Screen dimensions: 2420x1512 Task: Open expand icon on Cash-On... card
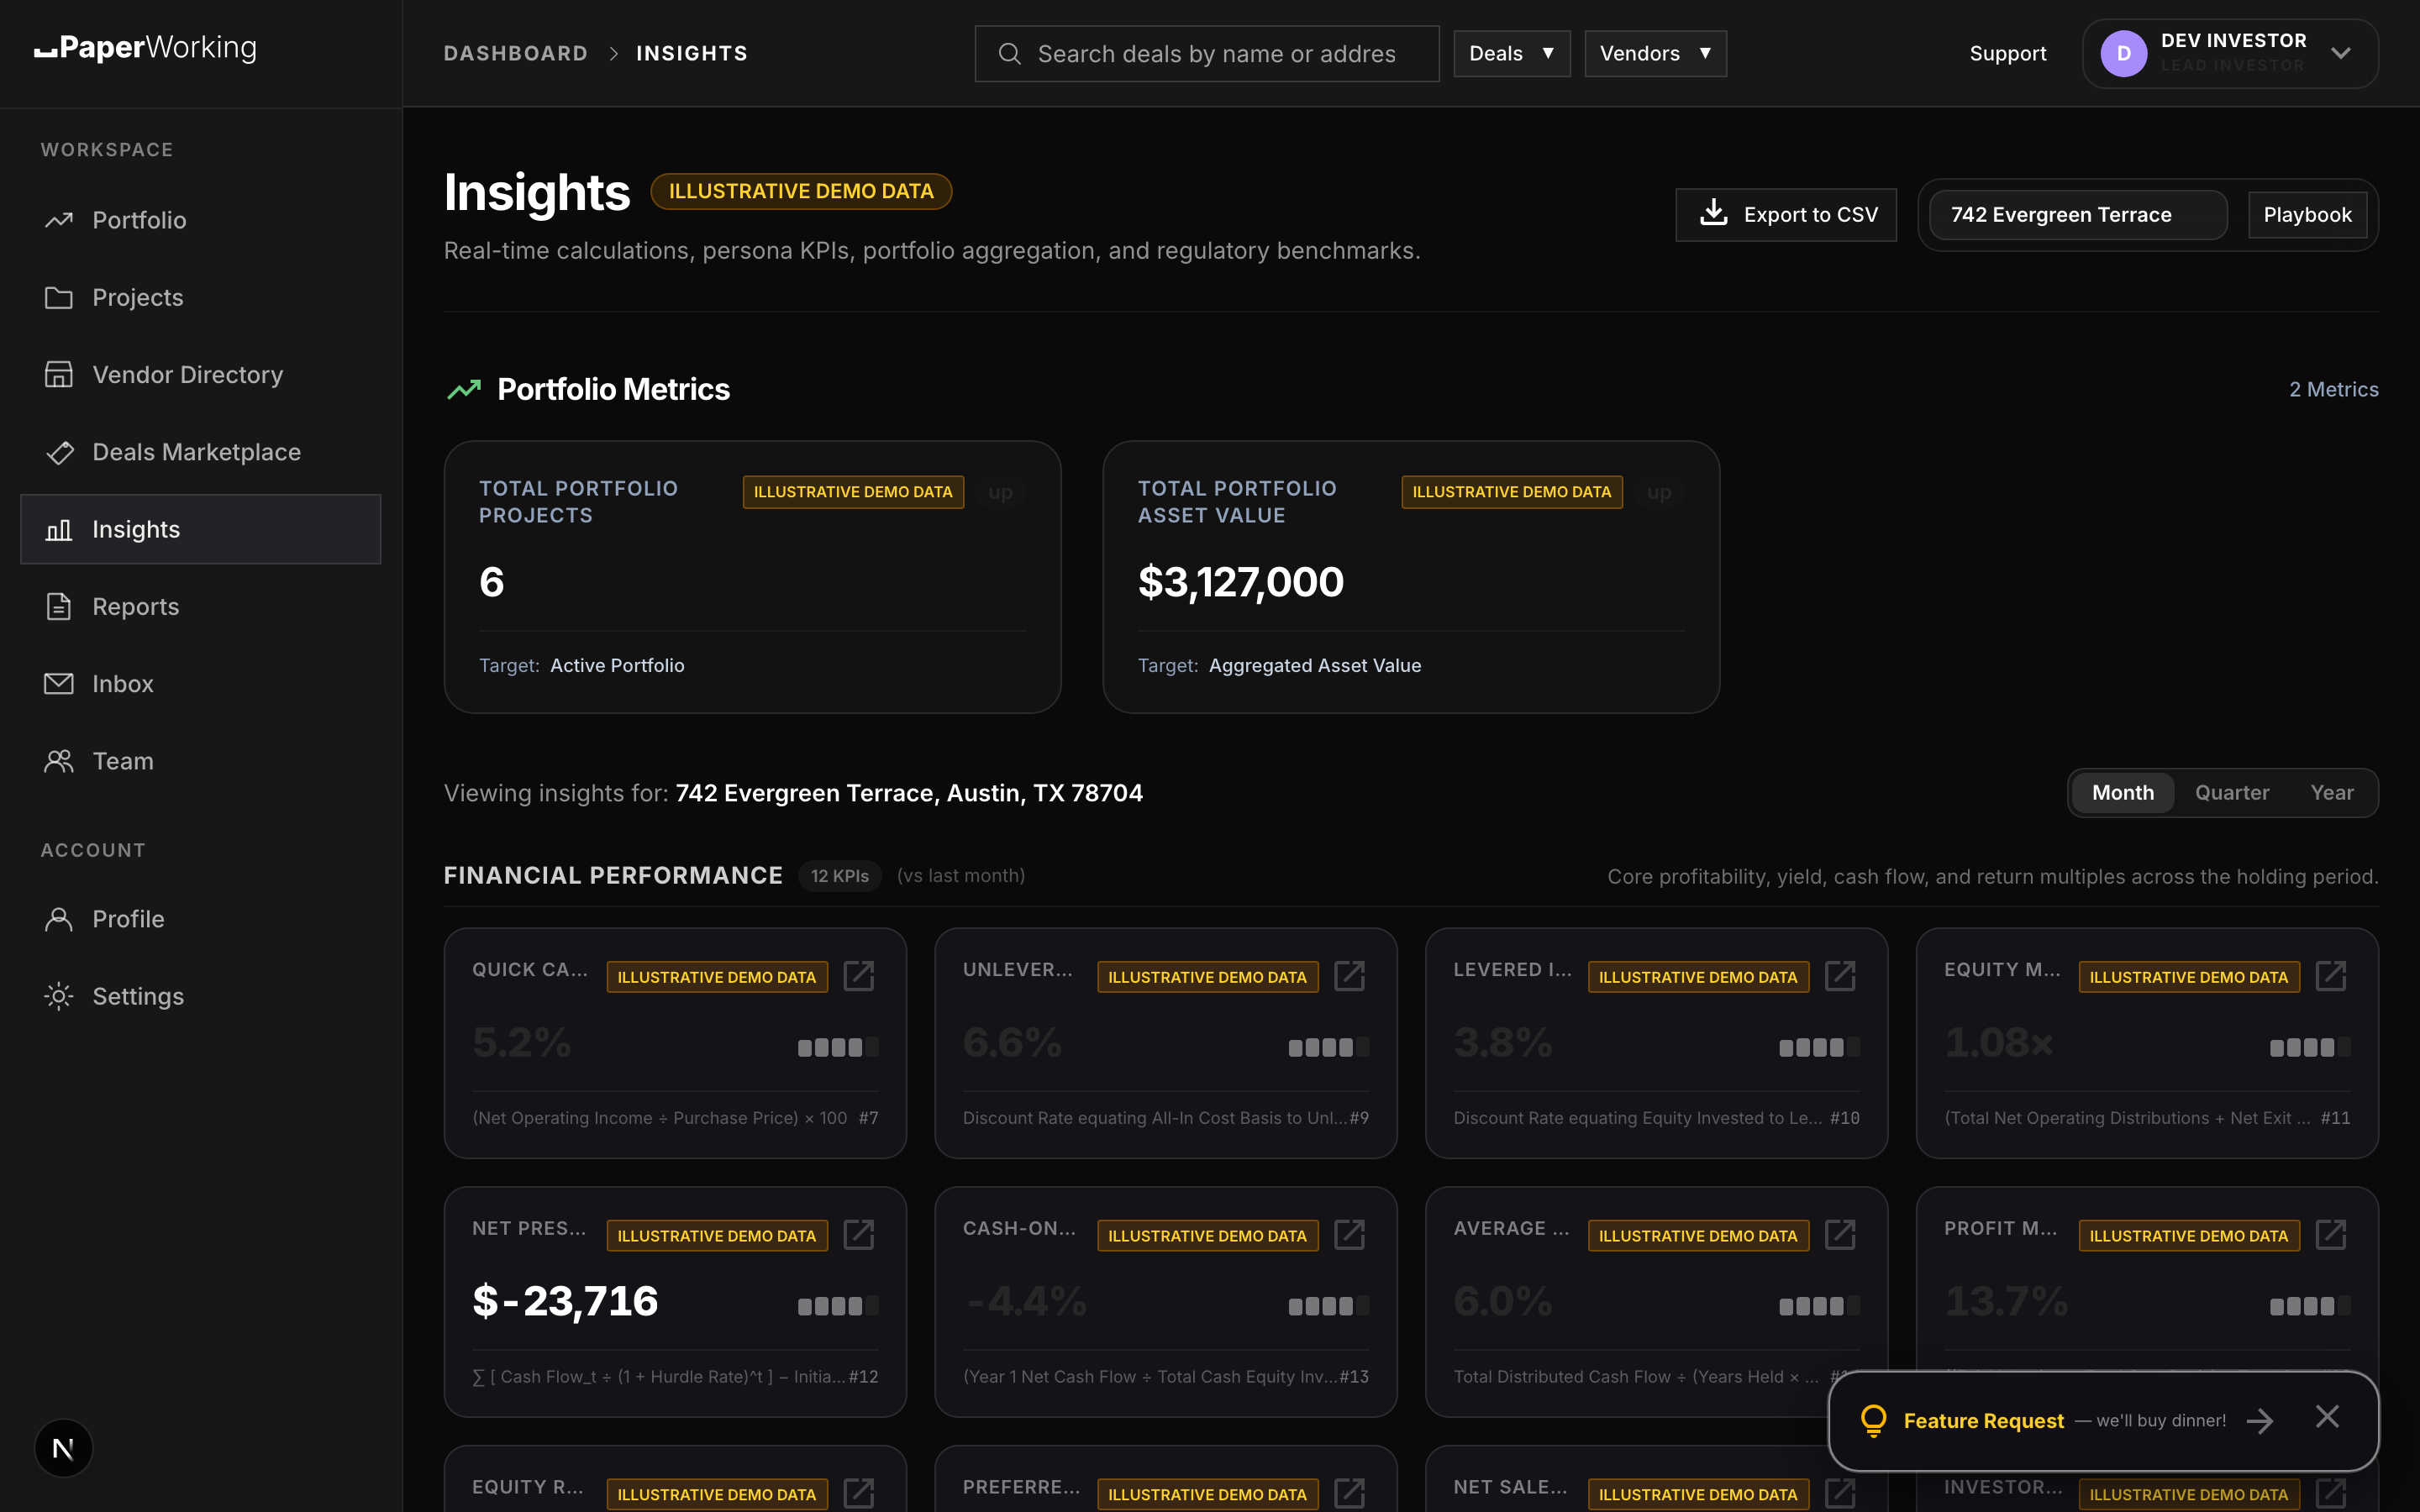(1350, 1235)
